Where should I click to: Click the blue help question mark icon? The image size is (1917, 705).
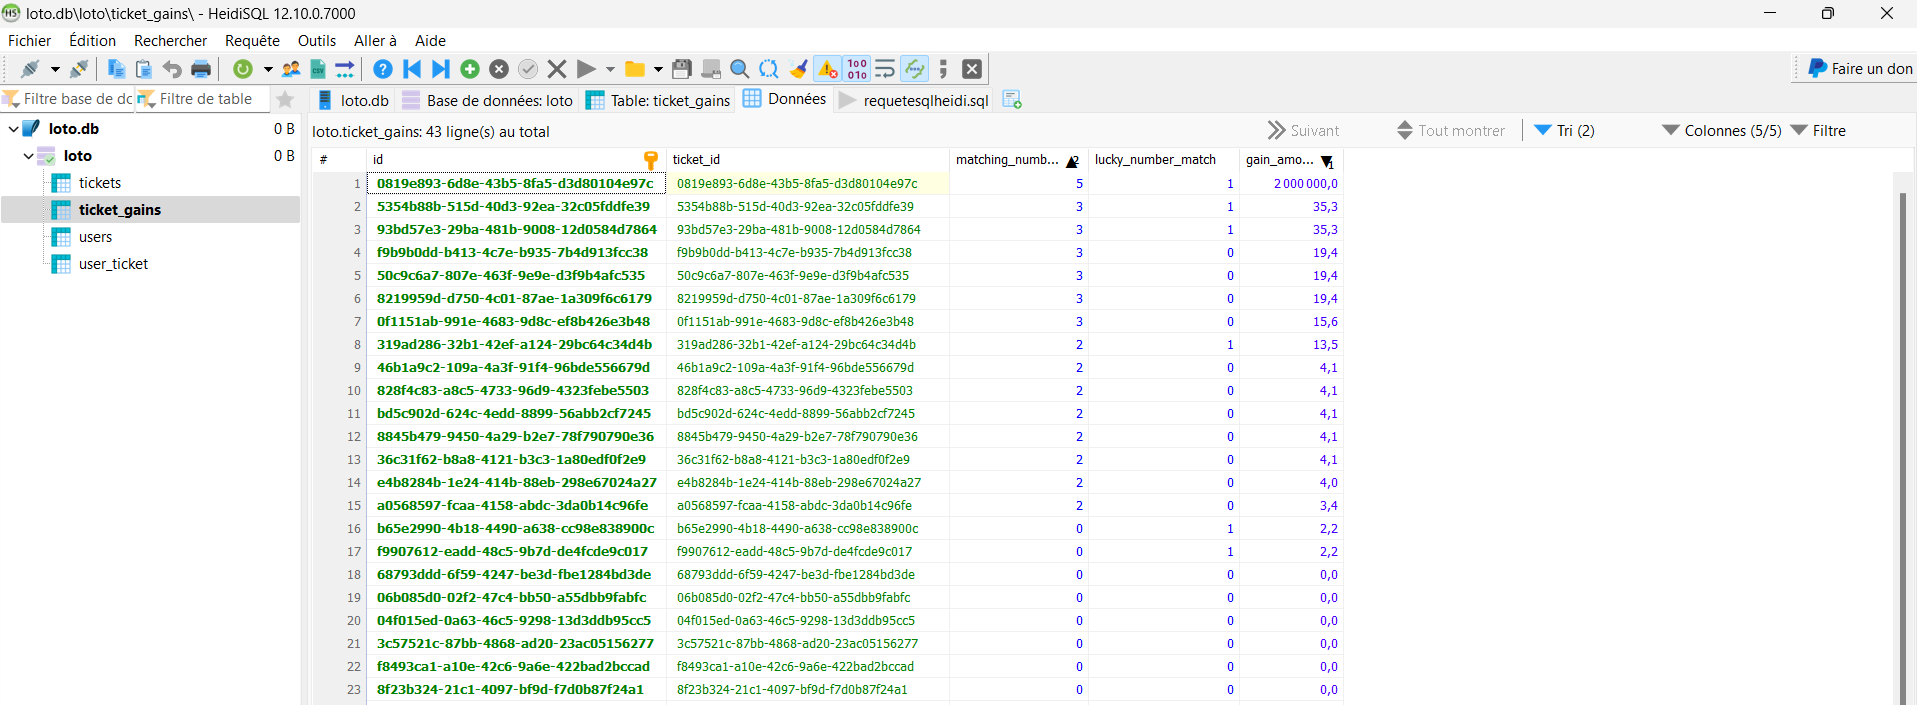(x=382, y=69)
